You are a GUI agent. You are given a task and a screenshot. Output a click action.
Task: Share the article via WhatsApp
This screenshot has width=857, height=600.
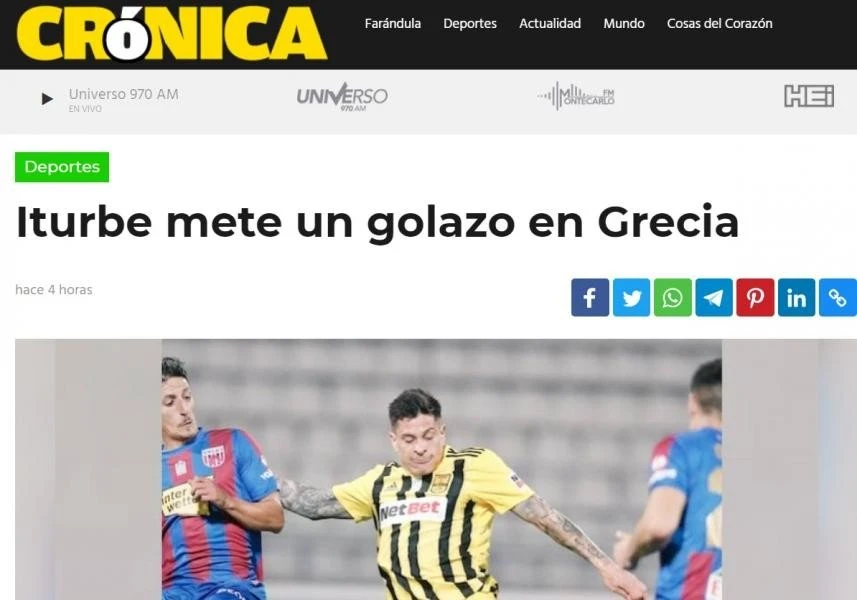673,297
